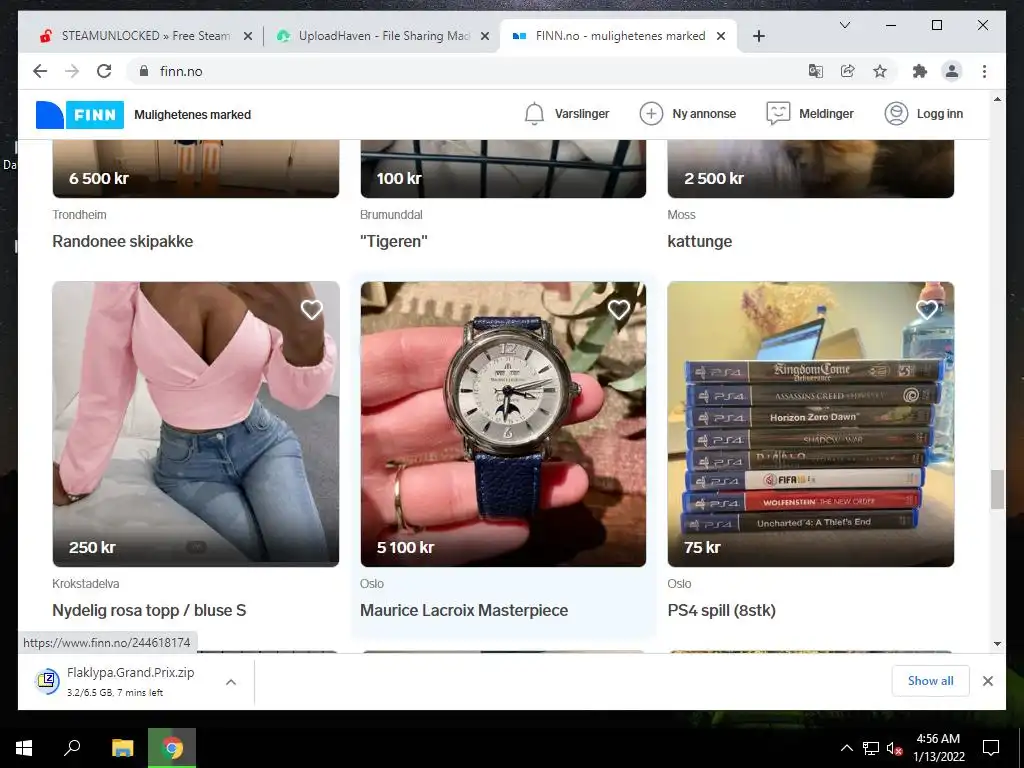Click the PS4 games stack photo
Image resolution: width=1024 pixels, height=768 pixels.
tap(810, 424)
